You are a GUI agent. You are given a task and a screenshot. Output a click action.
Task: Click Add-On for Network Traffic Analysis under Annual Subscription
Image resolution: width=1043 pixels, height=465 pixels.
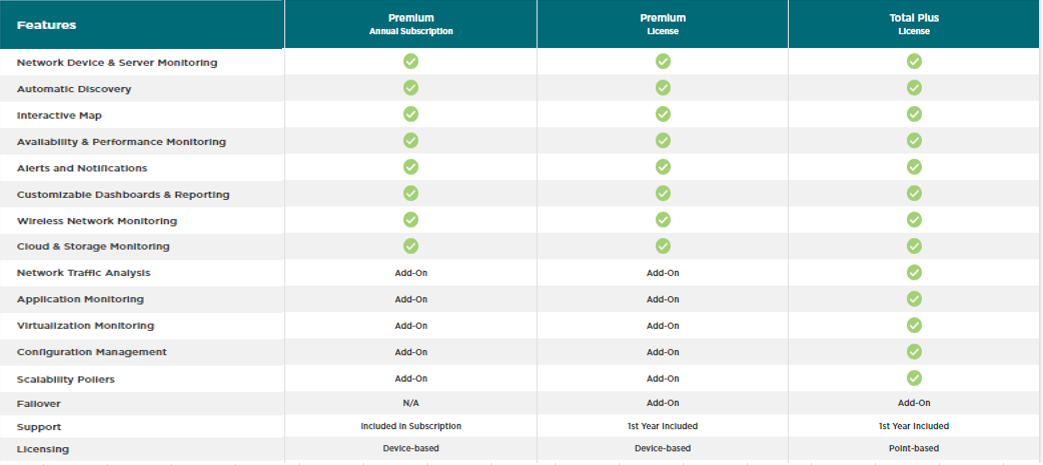click(411, 273)
